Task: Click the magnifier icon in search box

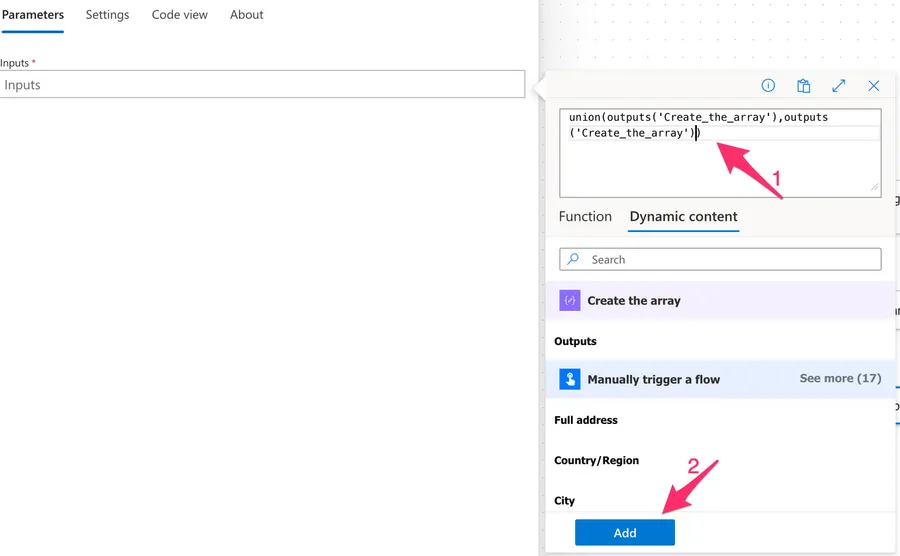Action: coord(573,259)
